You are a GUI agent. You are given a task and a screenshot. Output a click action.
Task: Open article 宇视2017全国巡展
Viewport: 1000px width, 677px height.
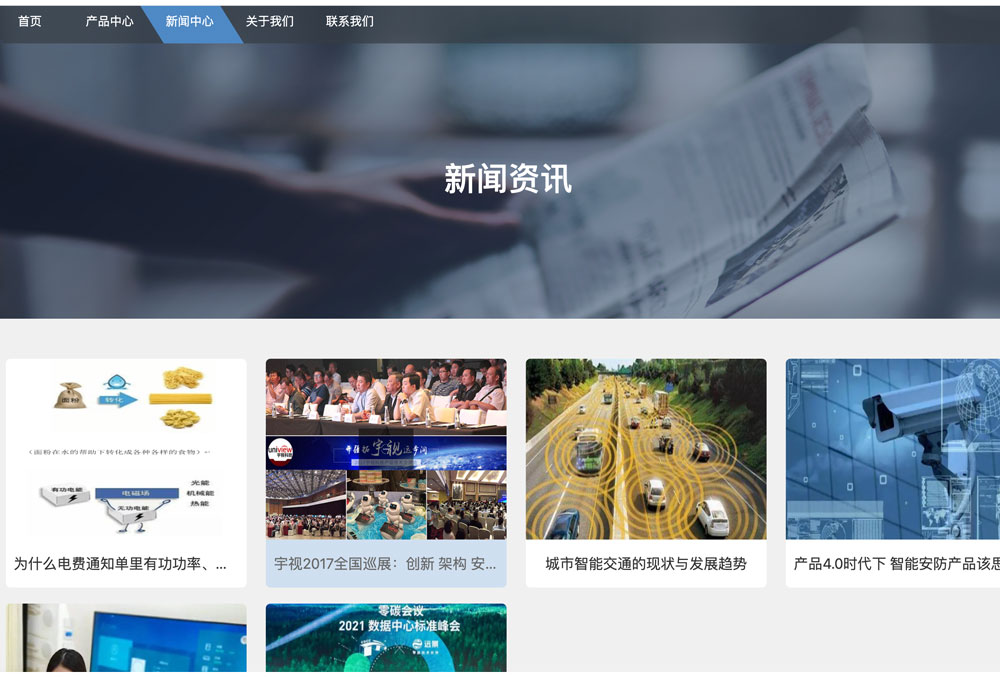click(386, 564)
